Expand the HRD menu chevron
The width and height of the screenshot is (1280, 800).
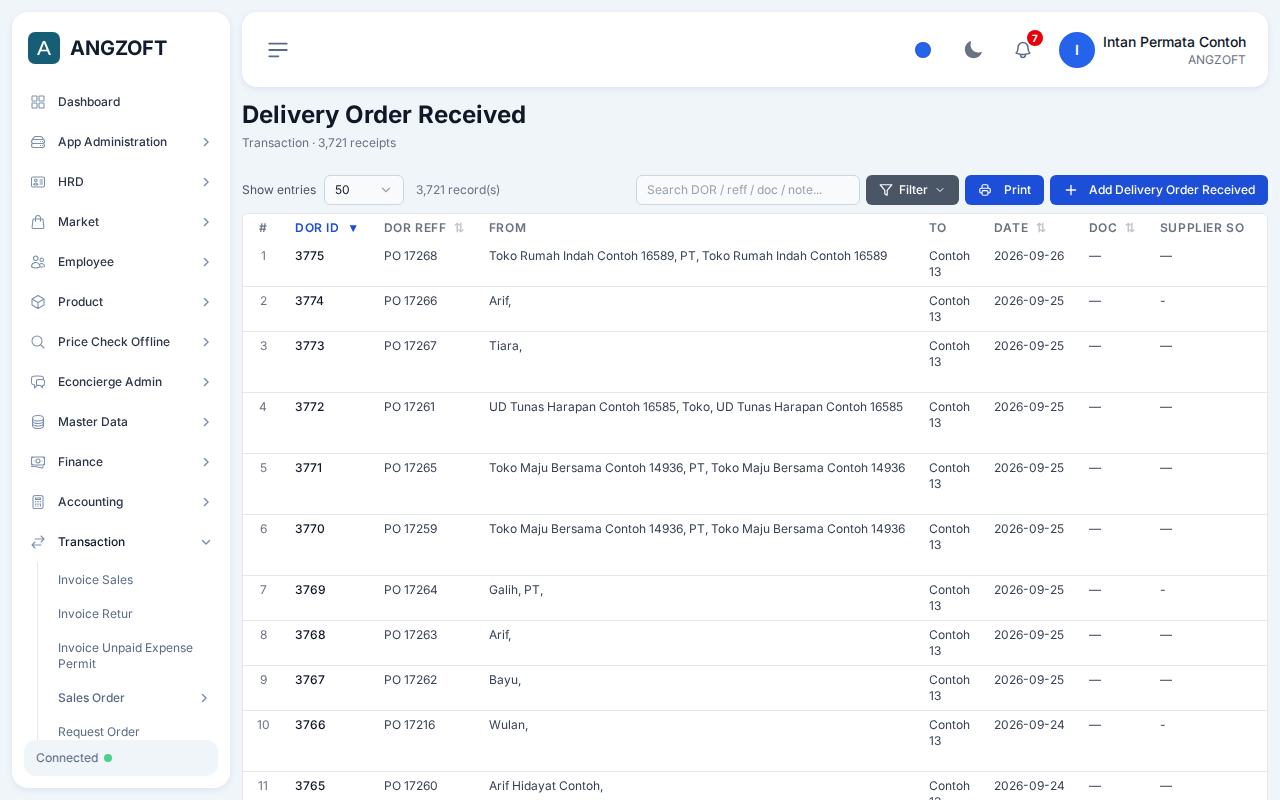coord(206,182)
